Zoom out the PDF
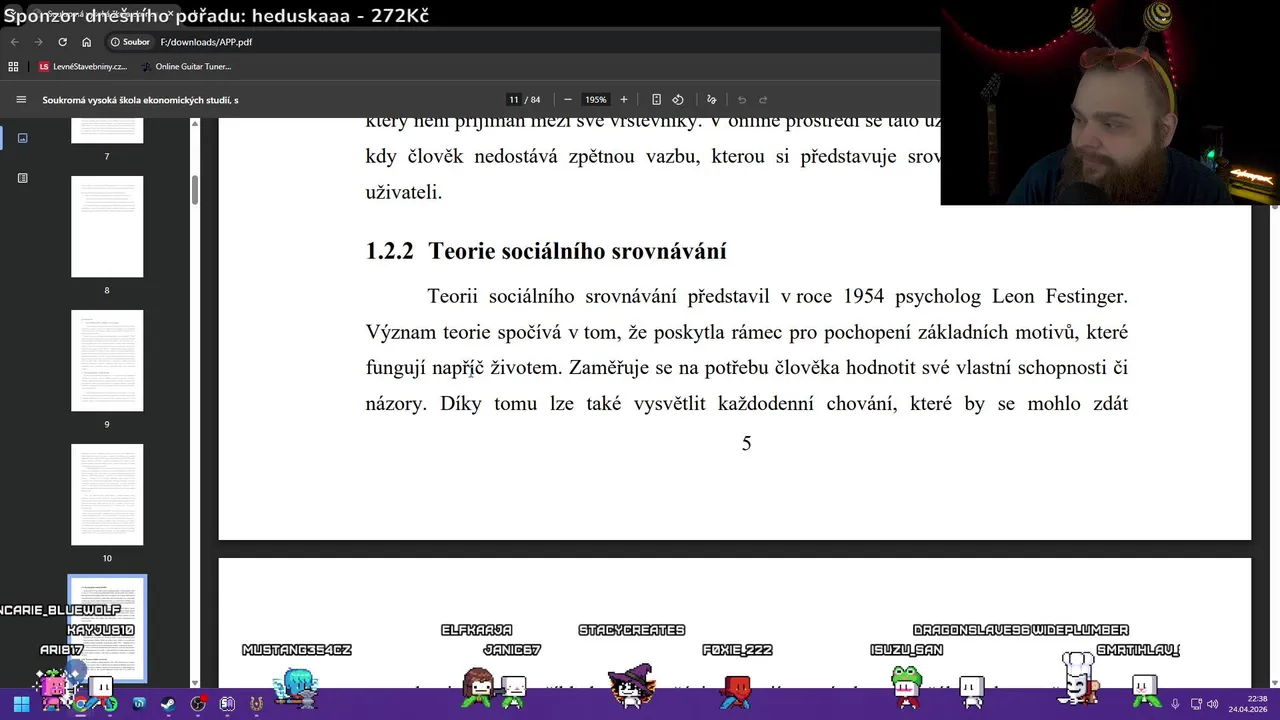The image size is (1280, 720). click(568, 100)
